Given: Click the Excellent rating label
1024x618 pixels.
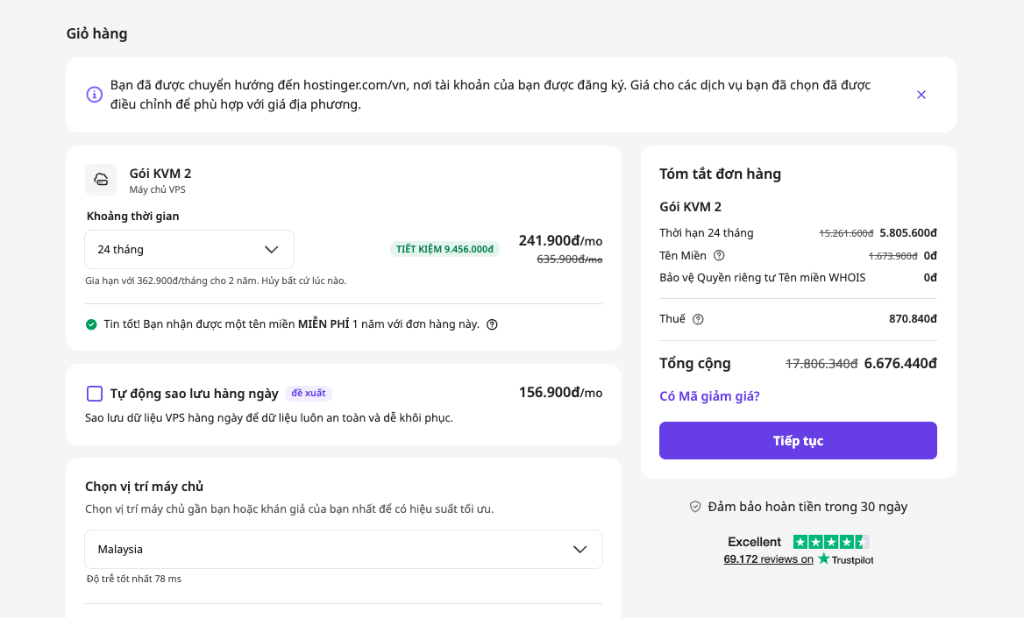Looking at the screenshot, I should point(754,542).
